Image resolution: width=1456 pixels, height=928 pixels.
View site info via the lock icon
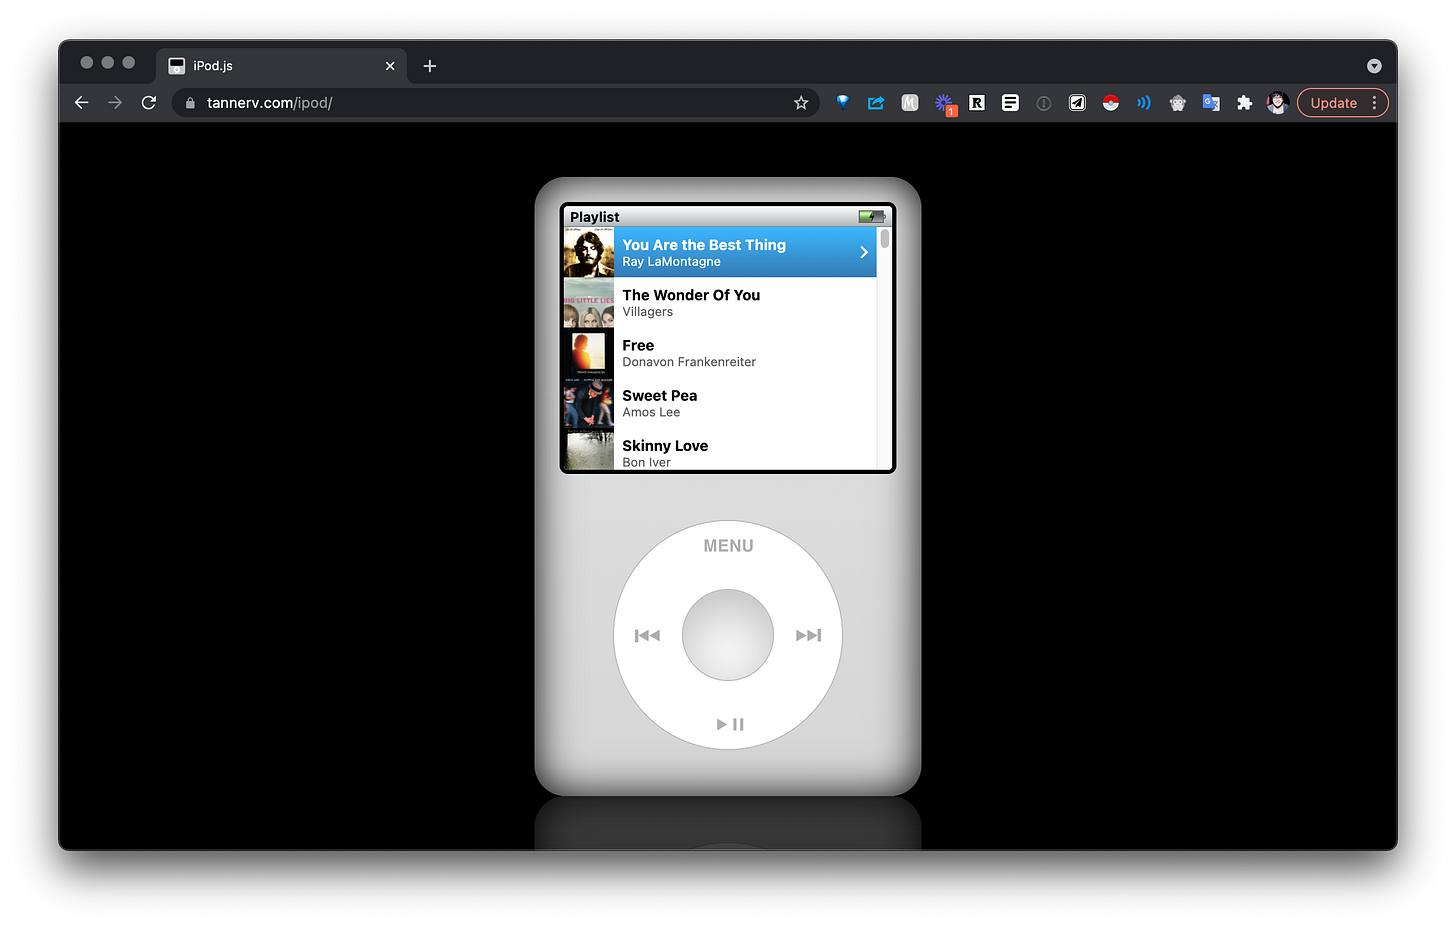coord(190,103)
